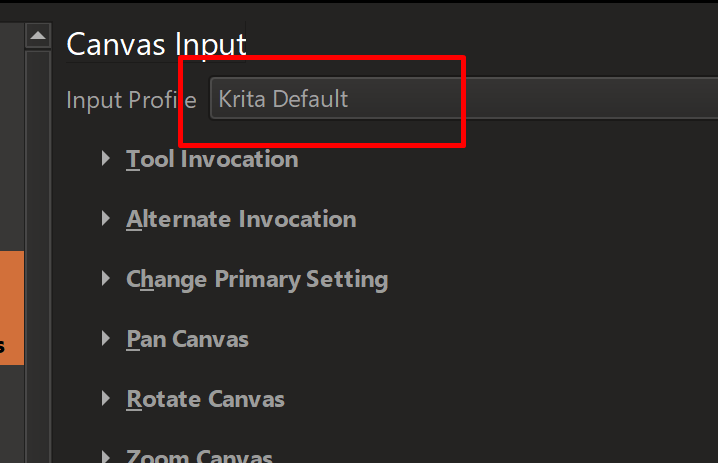Click sidebar area below the orange item
The width and height of the screenshot is (718, 463).
click(x=11, y=415)
